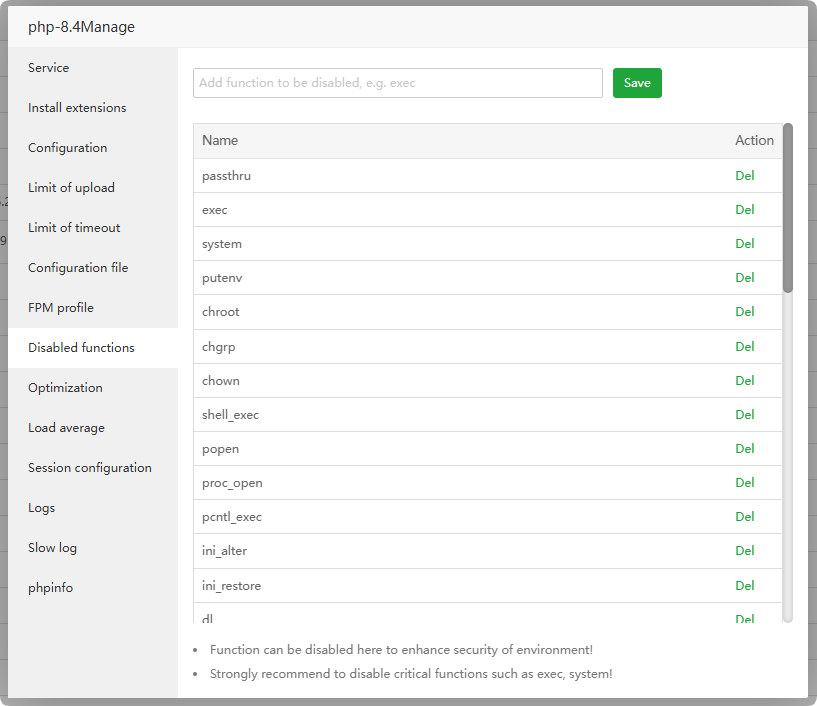817x706 pixels.
Task: Click Del next to shell_exec
Action: coord(744,415)
